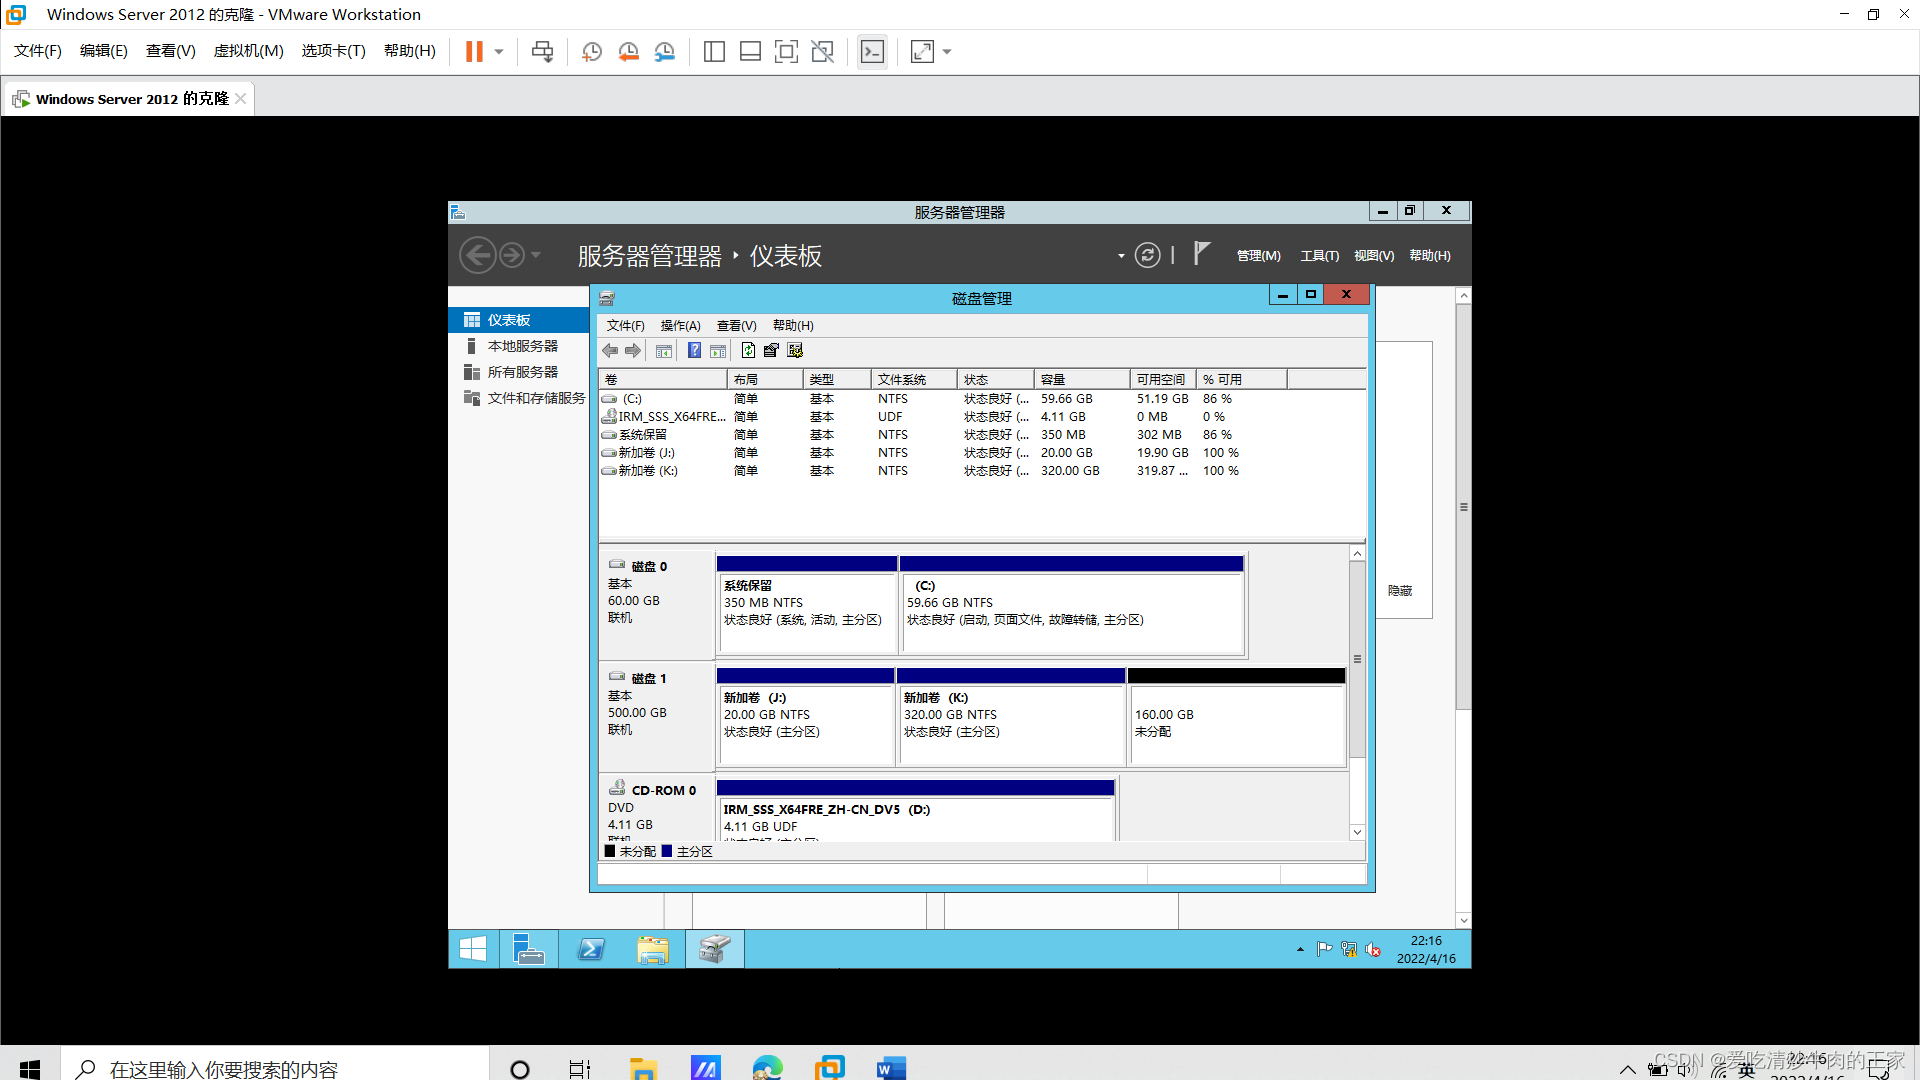Open the 操作(A) menu in Disk Management
The width and height of the screenshot is (1920, 1080).
pyautogui.click(x=680, y=326)
